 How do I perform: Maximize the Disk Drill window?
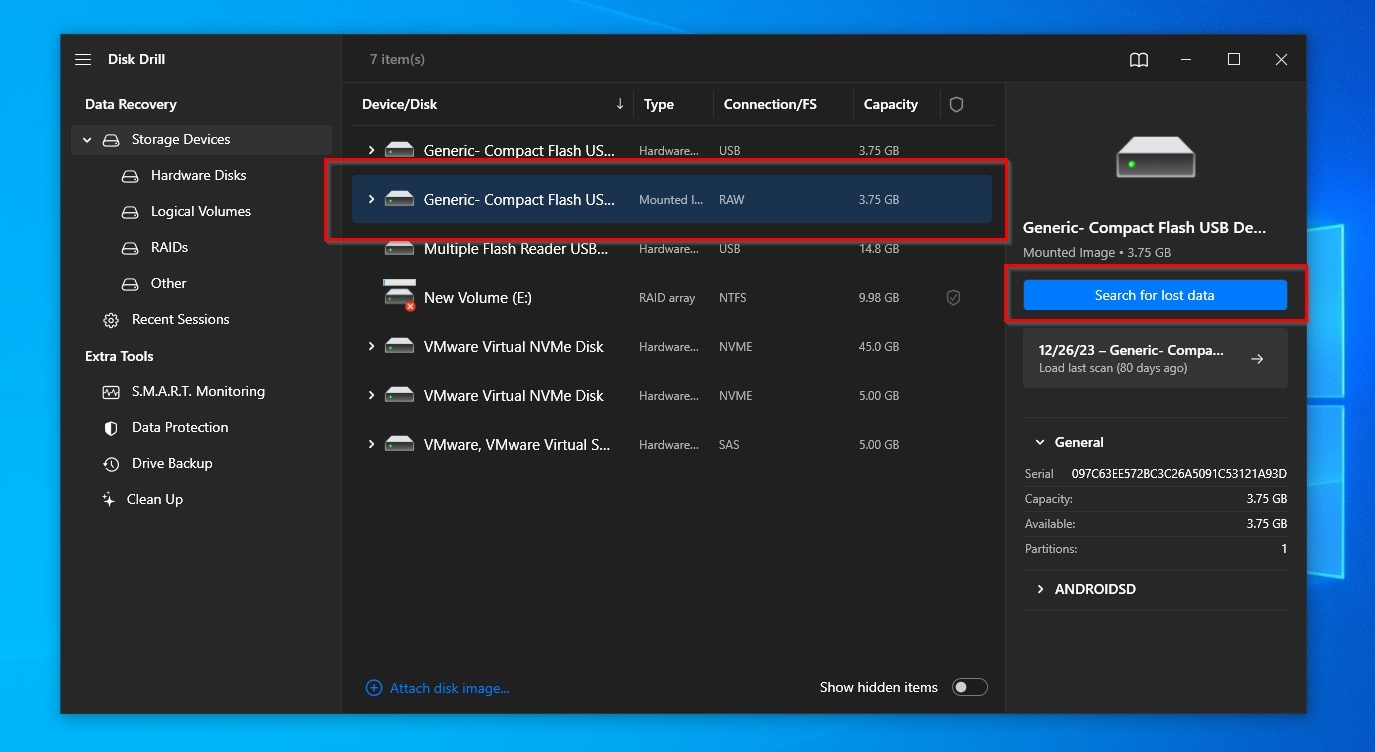tap(1234, 60)
